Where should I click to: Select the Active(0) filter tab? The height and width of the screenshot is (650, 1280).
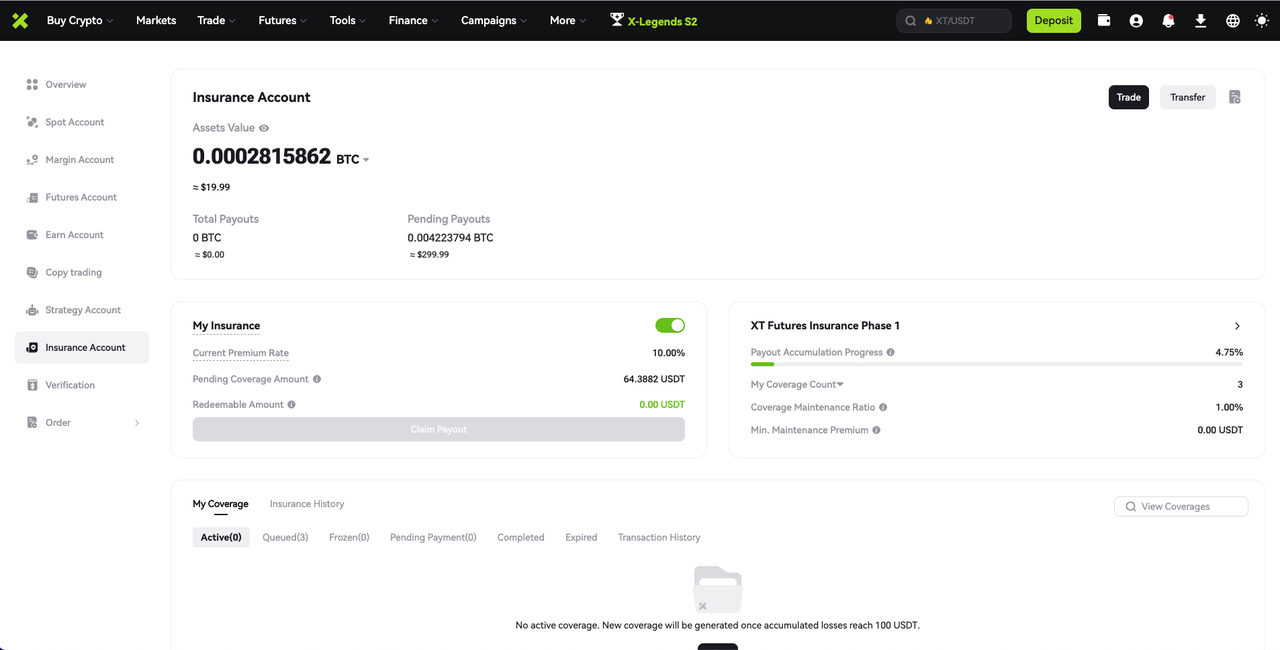[221, 537]
